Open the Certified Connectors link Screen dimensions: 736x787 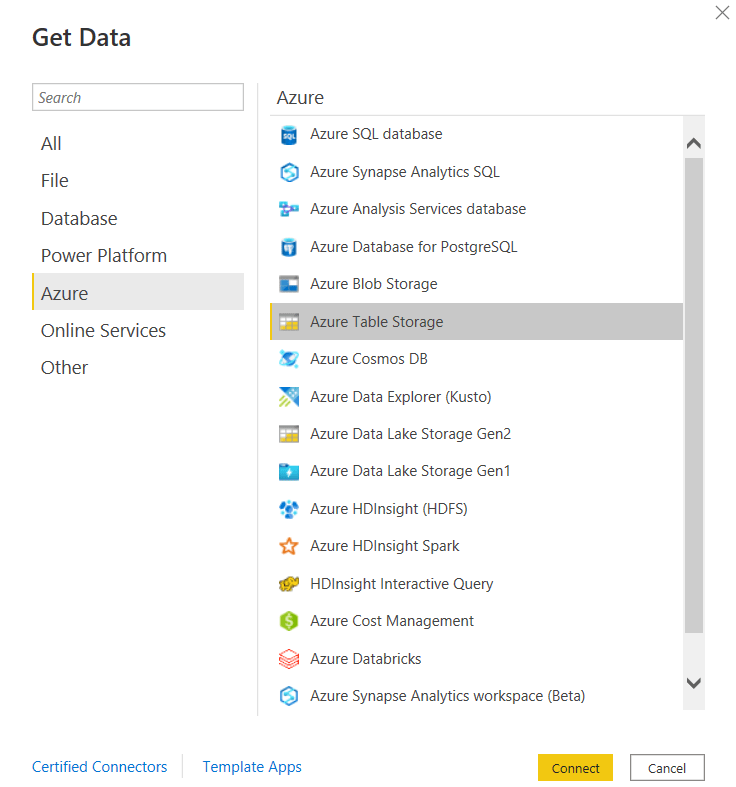(x=100, y=767)
